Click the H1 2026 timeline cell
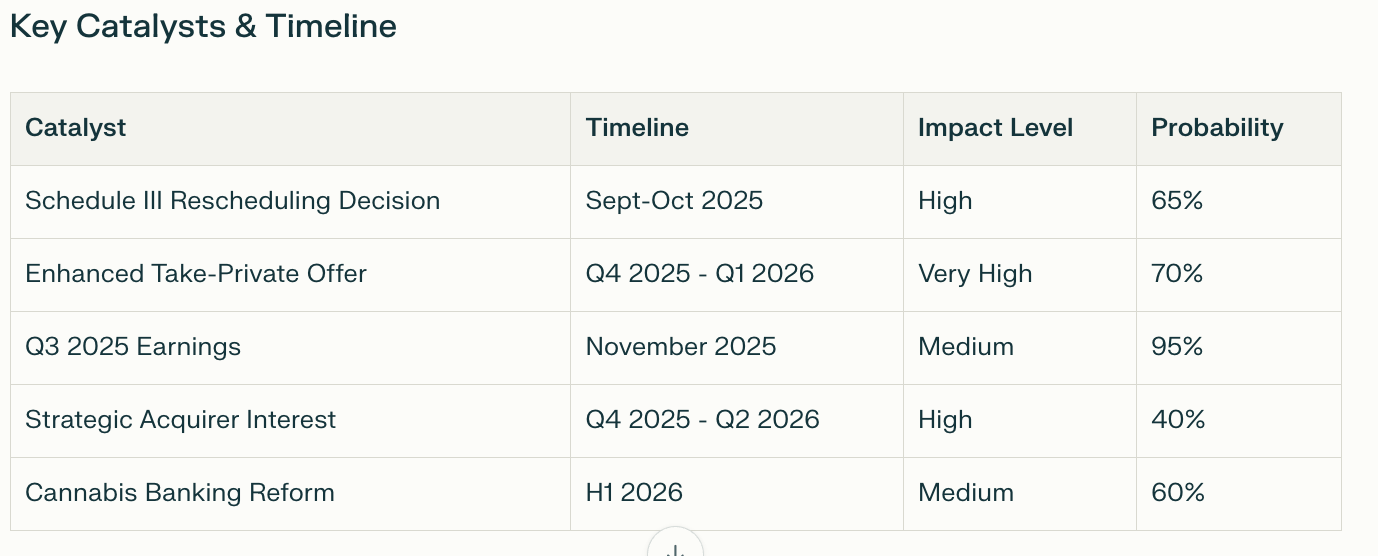This screenshot has width=1378, height=556. click(634, 493)
